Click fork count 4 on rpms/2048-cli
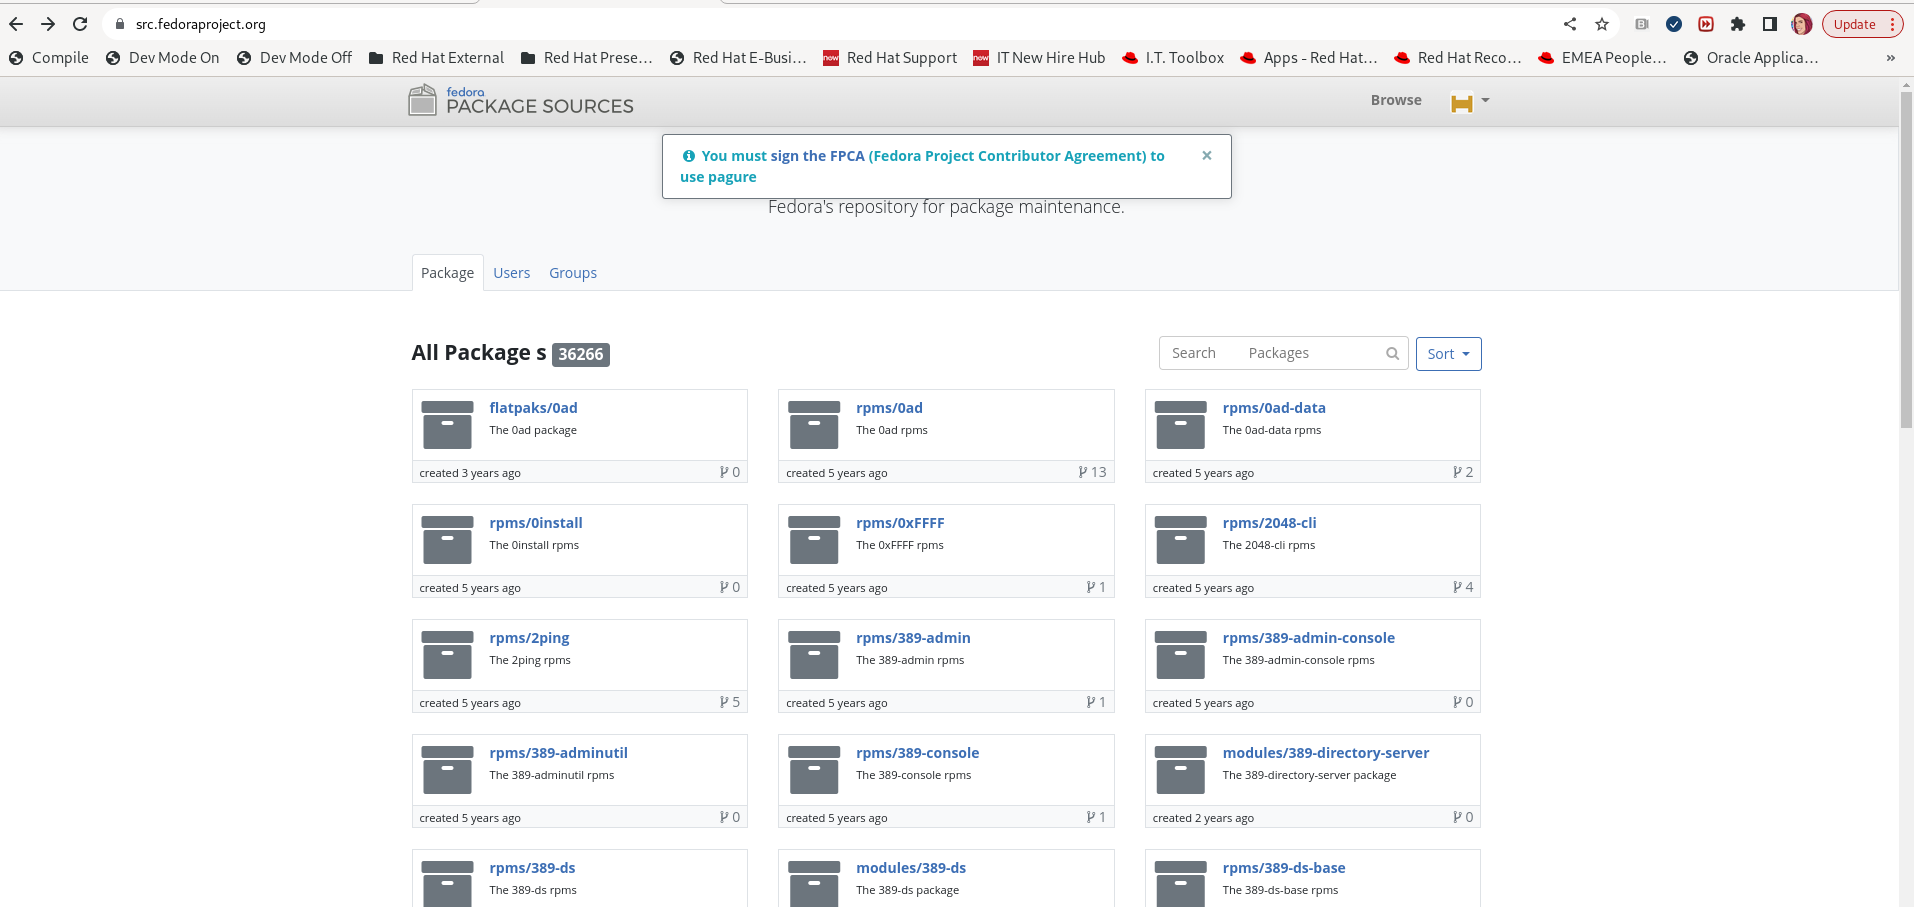The height and width of the screenshot is (907, 1914). (1463, 587)
